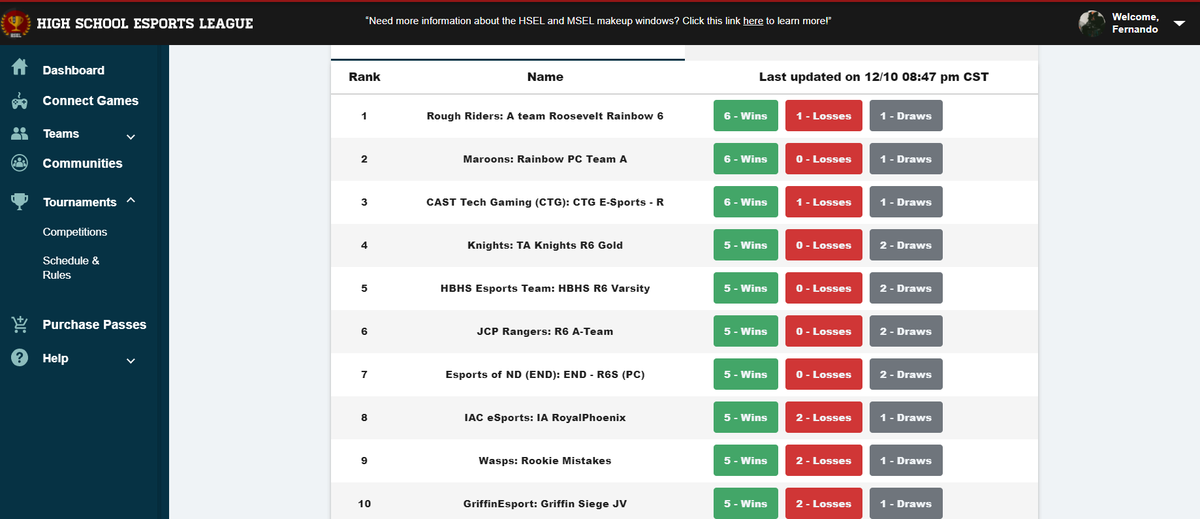This screenshot has width=1200, height=519.
Task: Open the Help sidebar item
Action: [55, 358]
